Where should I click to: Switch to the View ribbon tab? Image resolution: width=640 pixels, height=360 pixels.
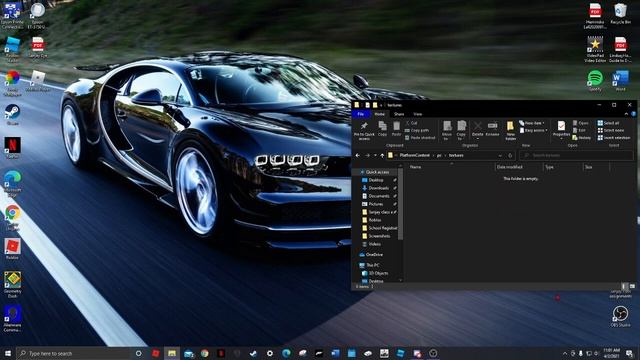tap(418, 114)
